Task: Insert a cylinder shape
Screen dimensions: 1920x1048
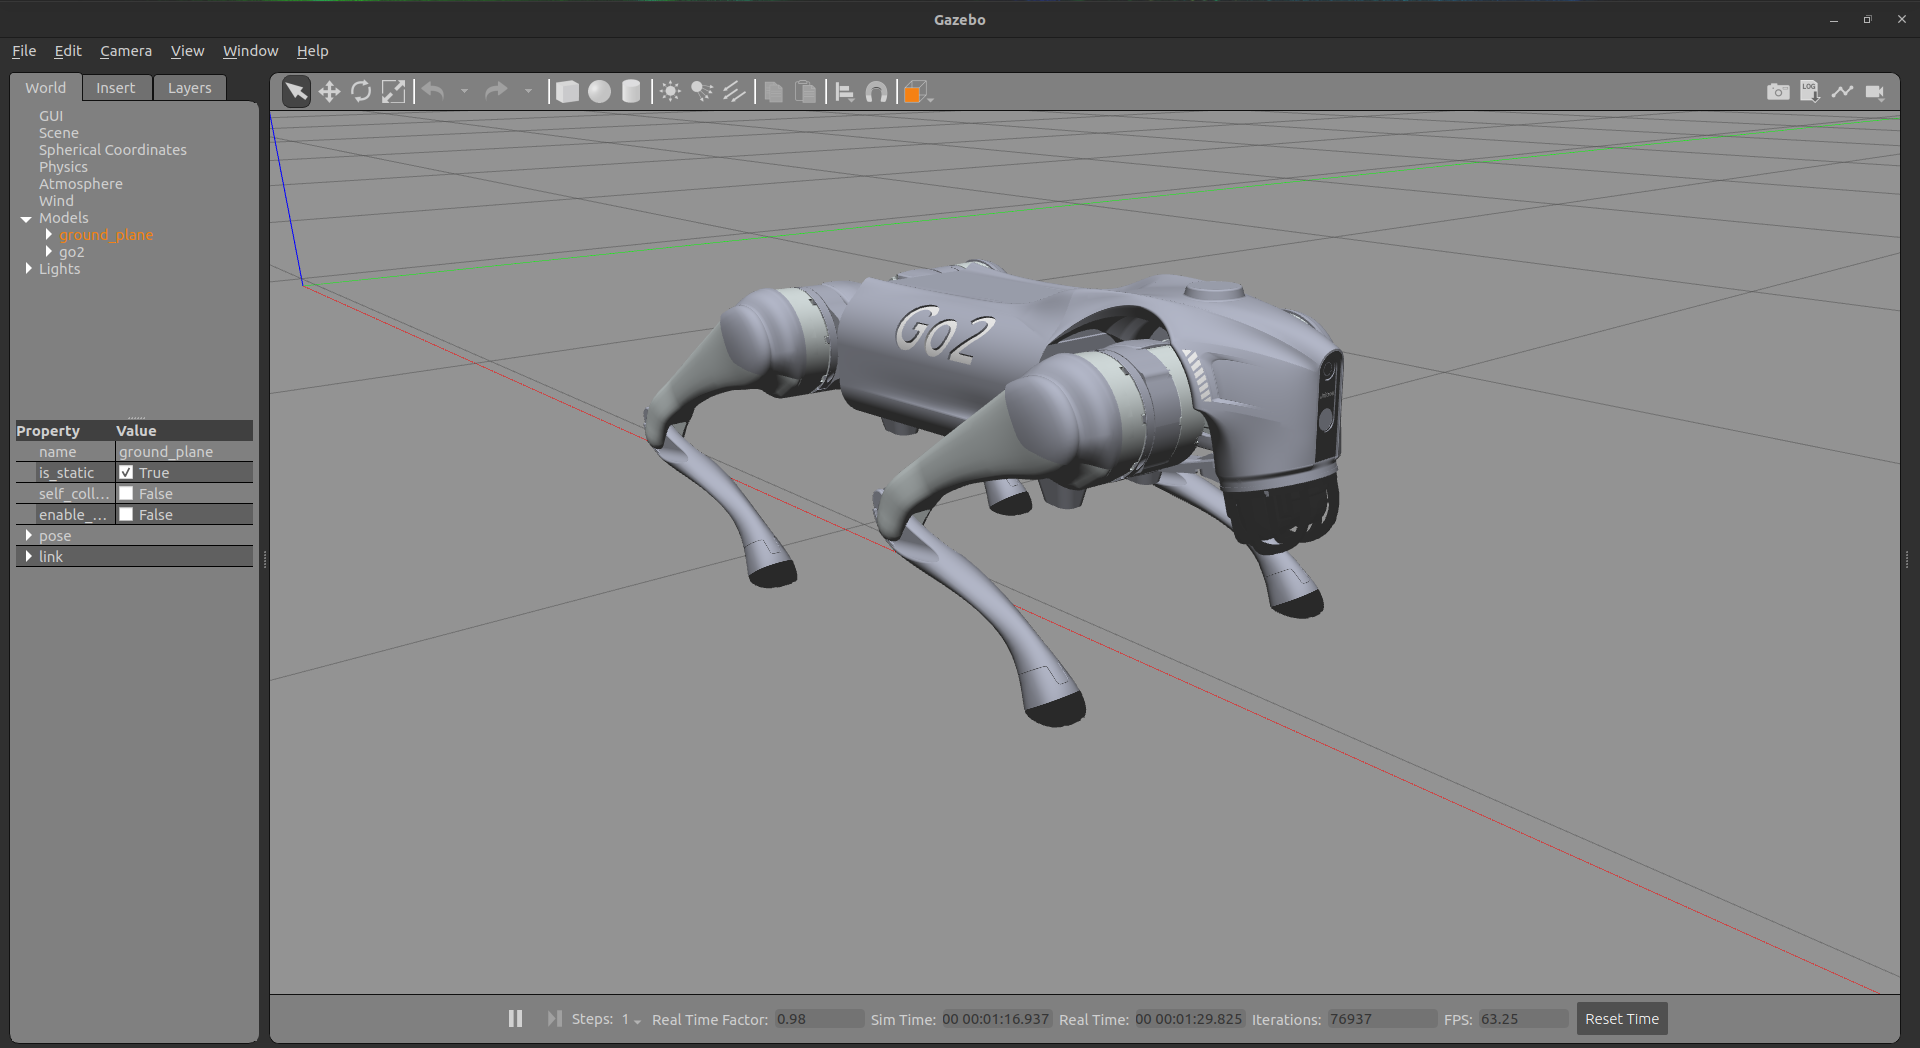Action: (x=631, y=92)
